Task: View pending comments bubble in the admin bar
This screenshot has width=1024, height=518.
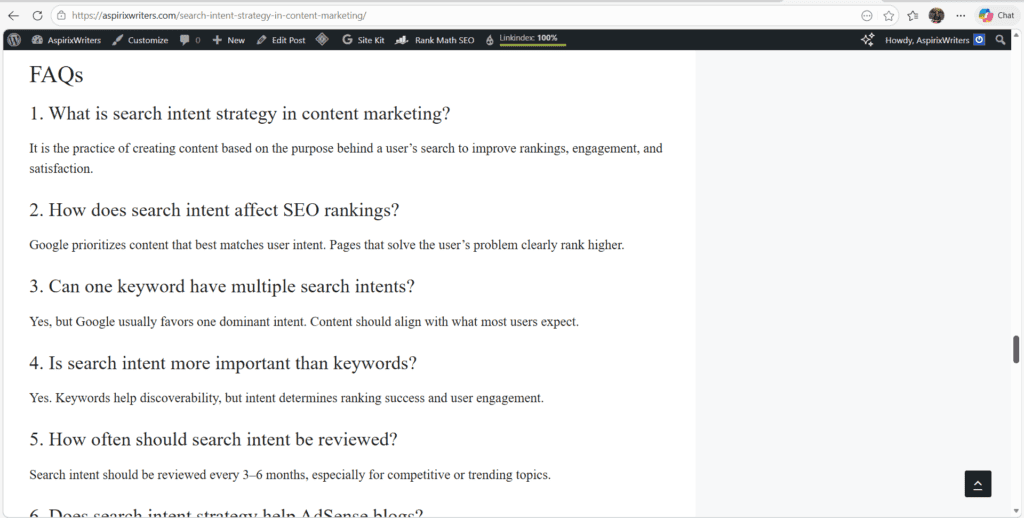Action: click(x=190, y=40)
